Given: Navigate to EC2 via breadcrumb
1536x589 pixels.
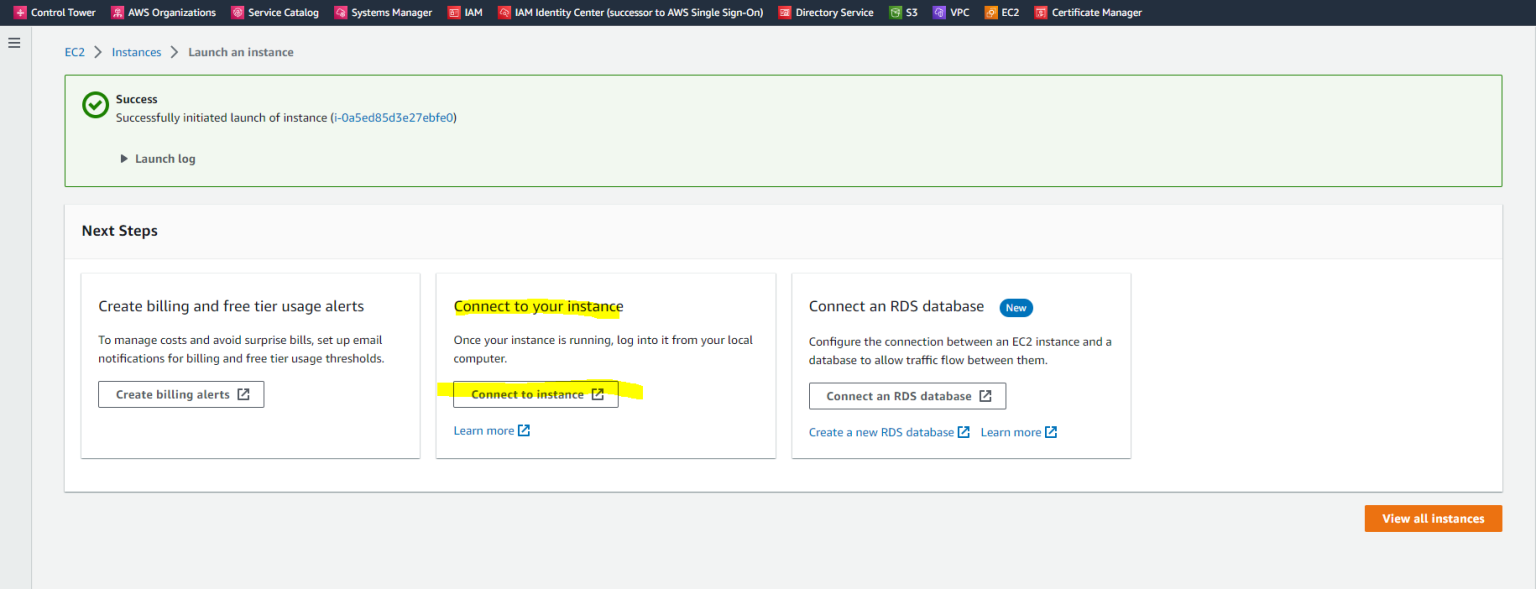Looking at the screenshot, I should pyautogui.click(x=74, y=51).
